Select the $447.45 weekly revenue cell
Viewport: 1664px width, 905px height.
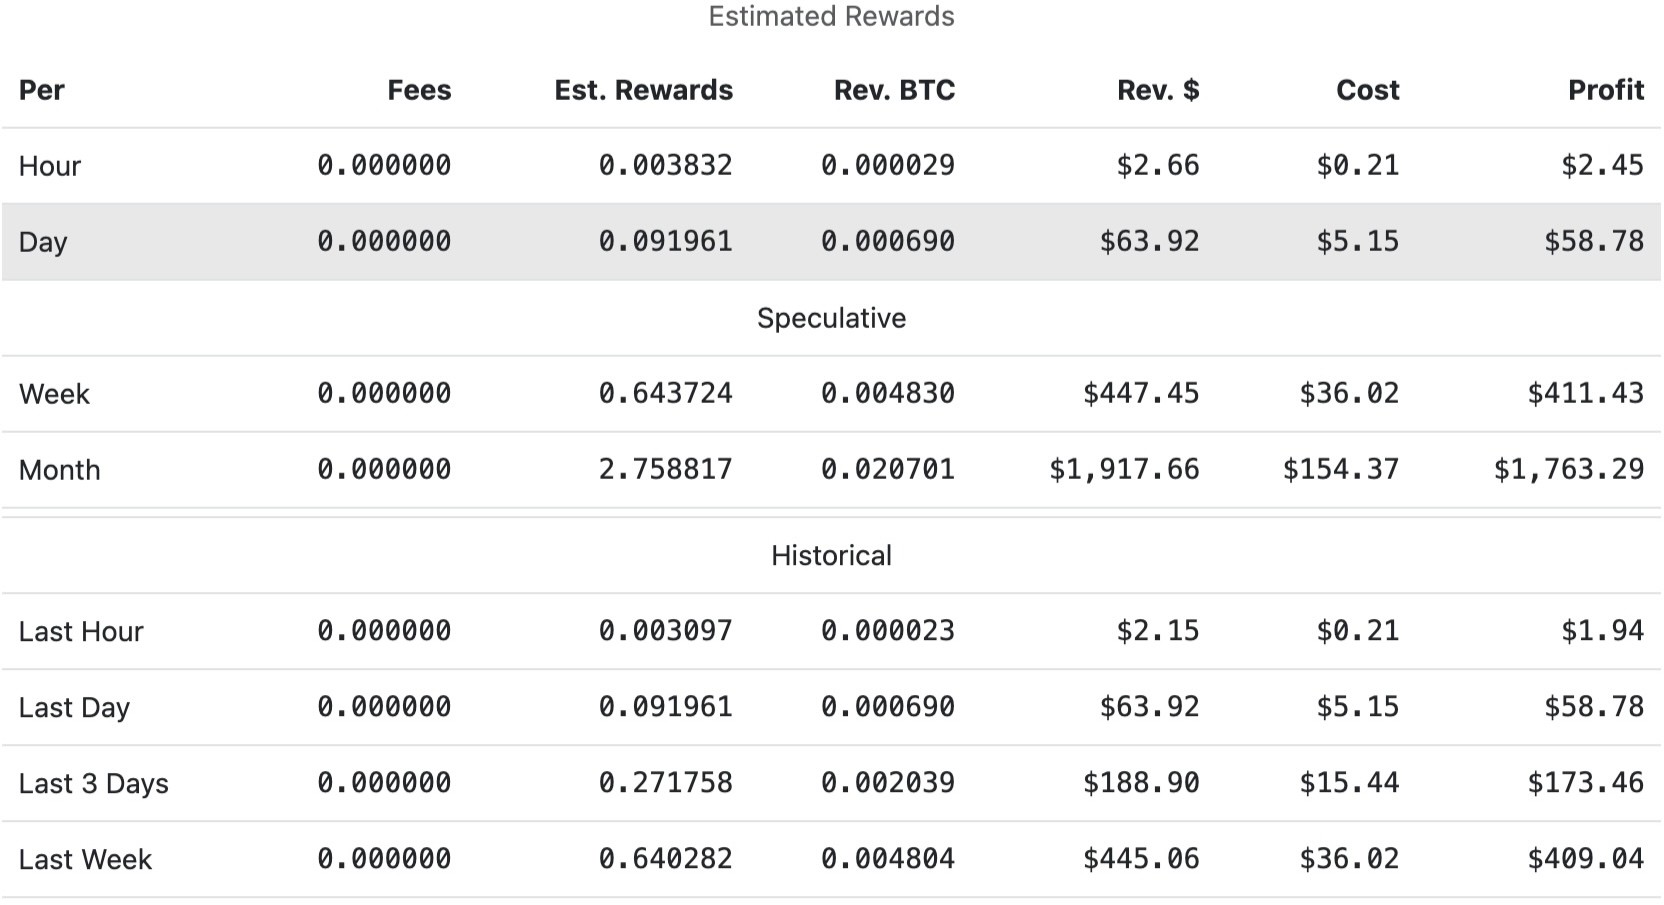coord(1140,393)
